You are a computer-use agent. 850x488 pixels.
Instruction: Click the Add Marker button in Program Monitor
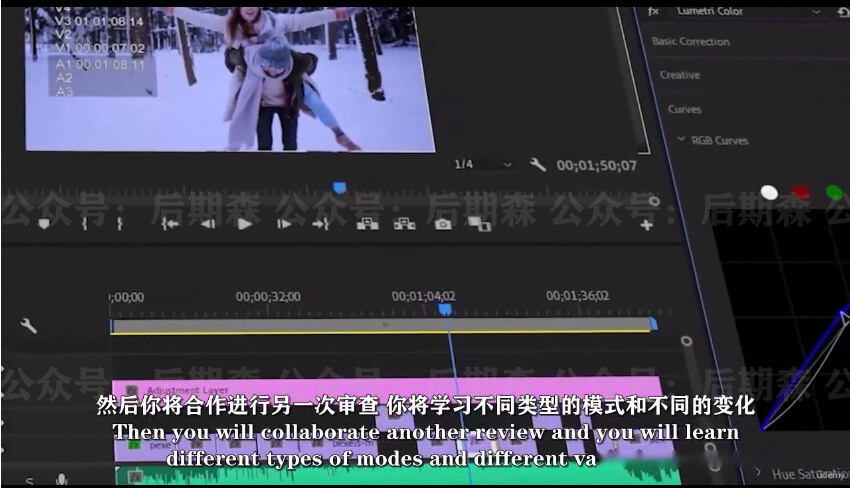pos(44,224)
